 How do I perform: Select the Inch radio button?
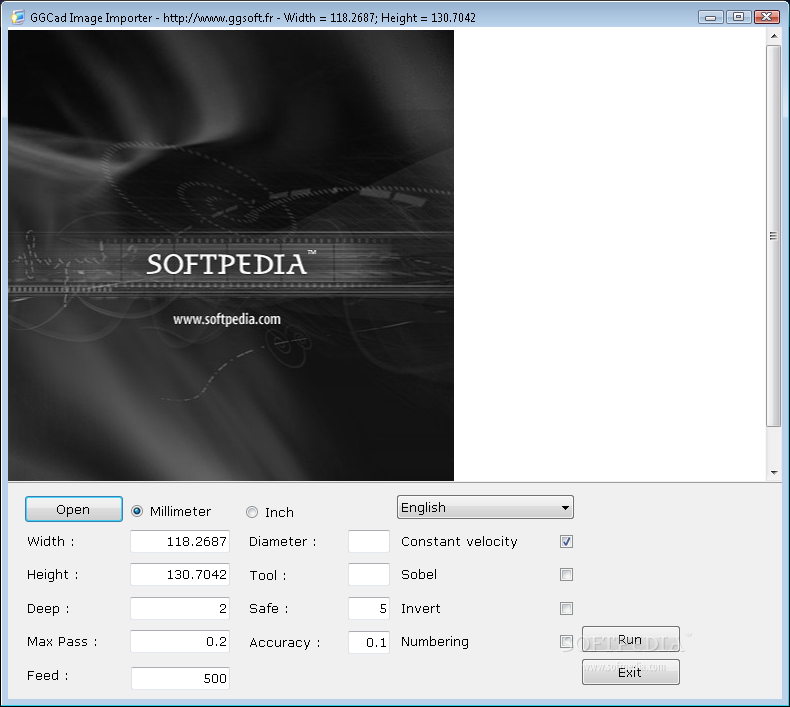252,512
